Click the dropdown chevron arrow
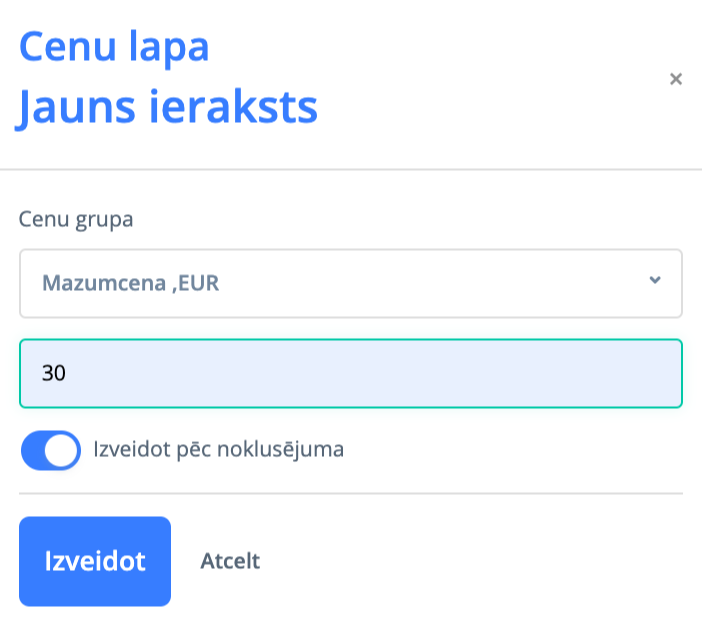 pyautogui.click(x=655, y=281)
